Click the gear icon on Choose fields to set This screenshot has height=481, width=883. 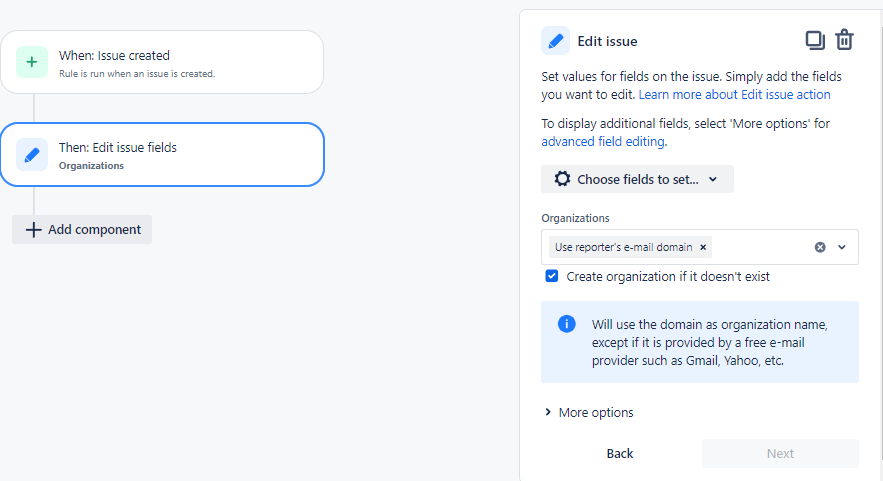pyautogui.click(x=562, y=179)
